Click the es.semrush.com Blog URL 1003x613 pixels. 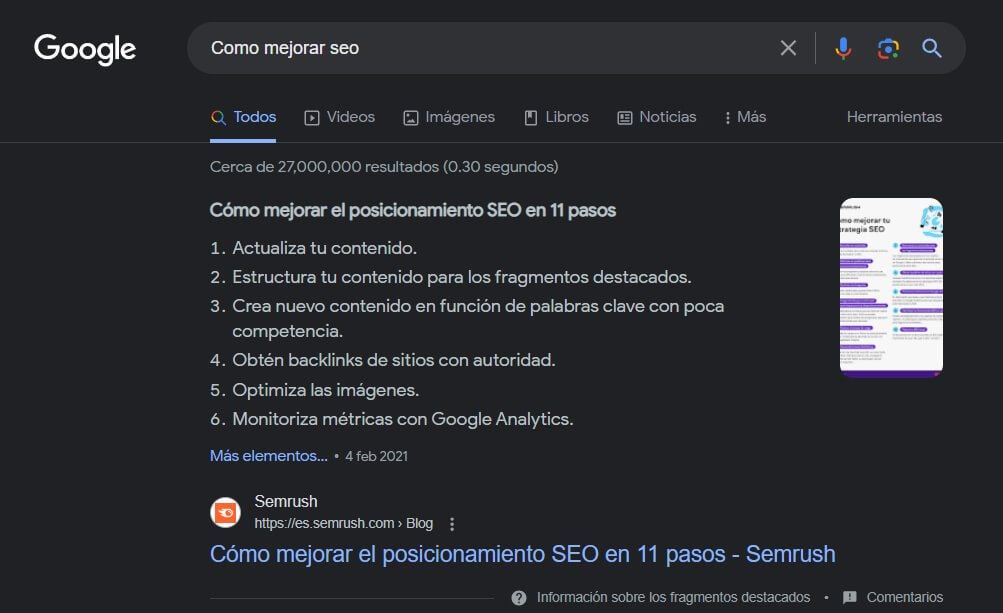pyautogui.click(x=344, y=523)
